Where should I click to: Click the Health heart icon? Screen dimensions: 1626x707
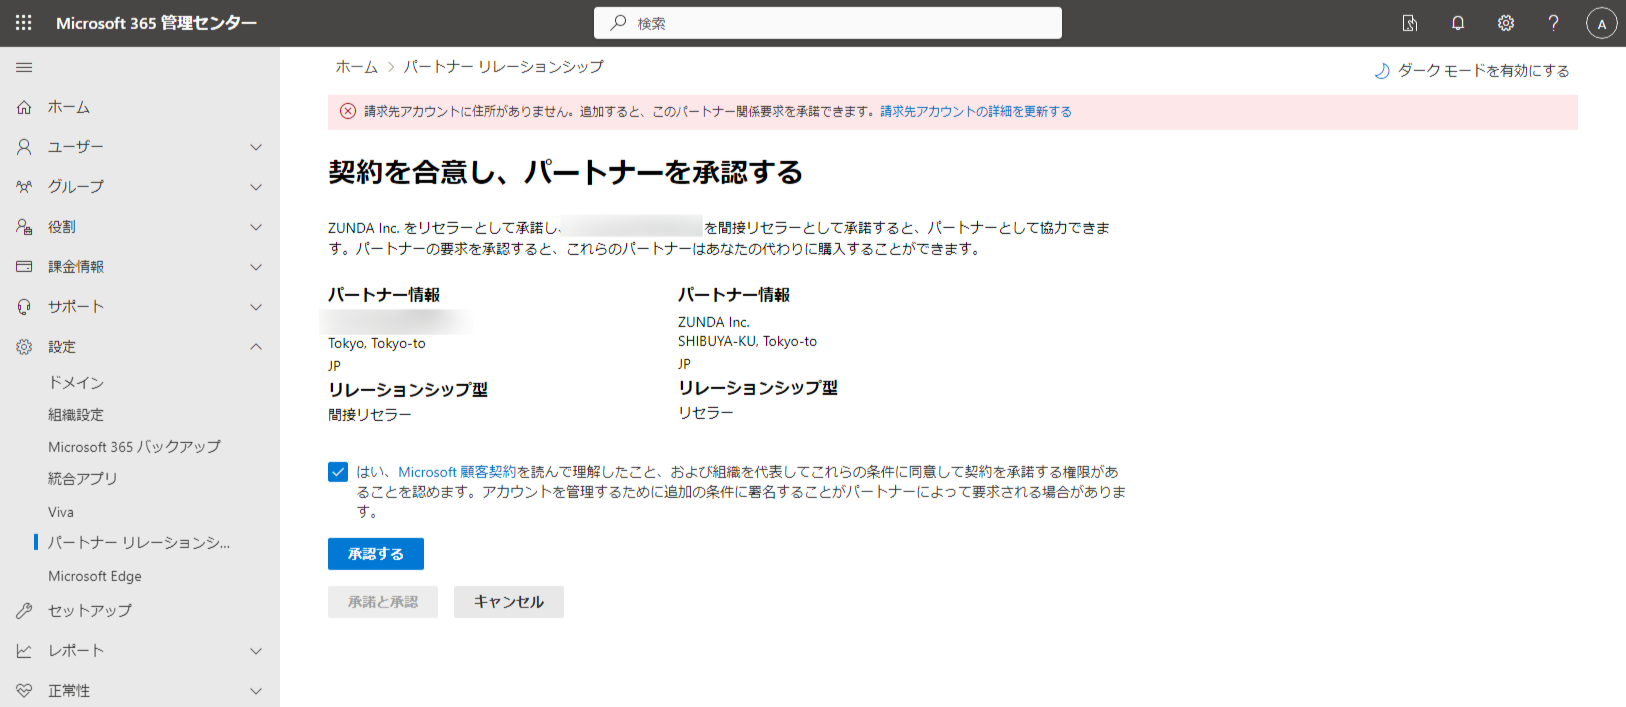click(x=24, y=691)
